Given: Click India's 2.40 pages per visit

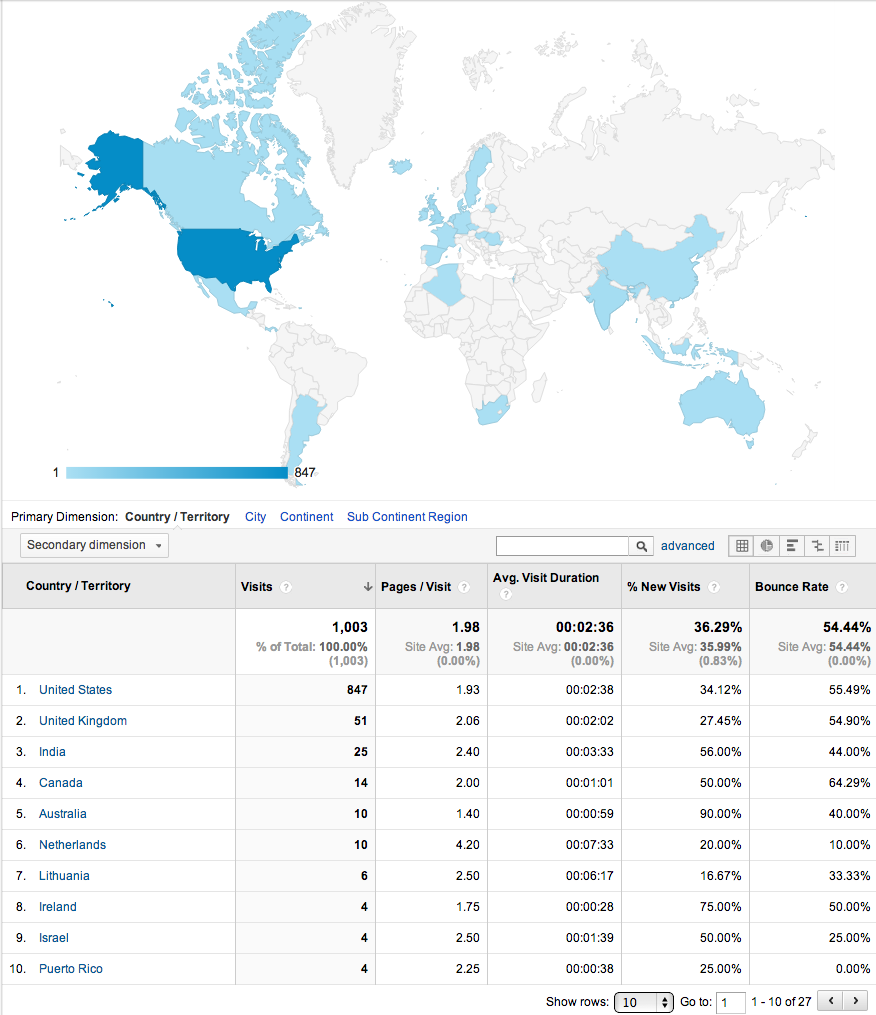Looking at the screenshot, I should pos(467,752).
